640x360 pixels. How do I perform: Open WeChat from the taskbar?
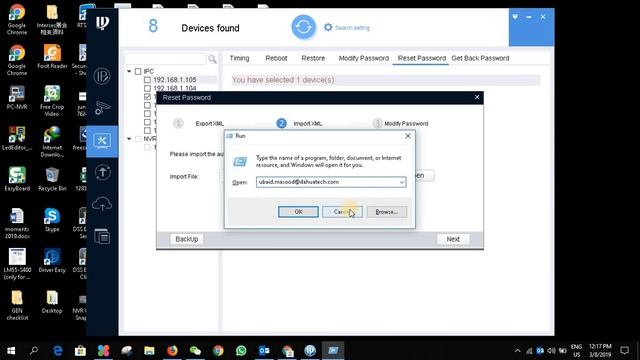[x=195, y=351]
